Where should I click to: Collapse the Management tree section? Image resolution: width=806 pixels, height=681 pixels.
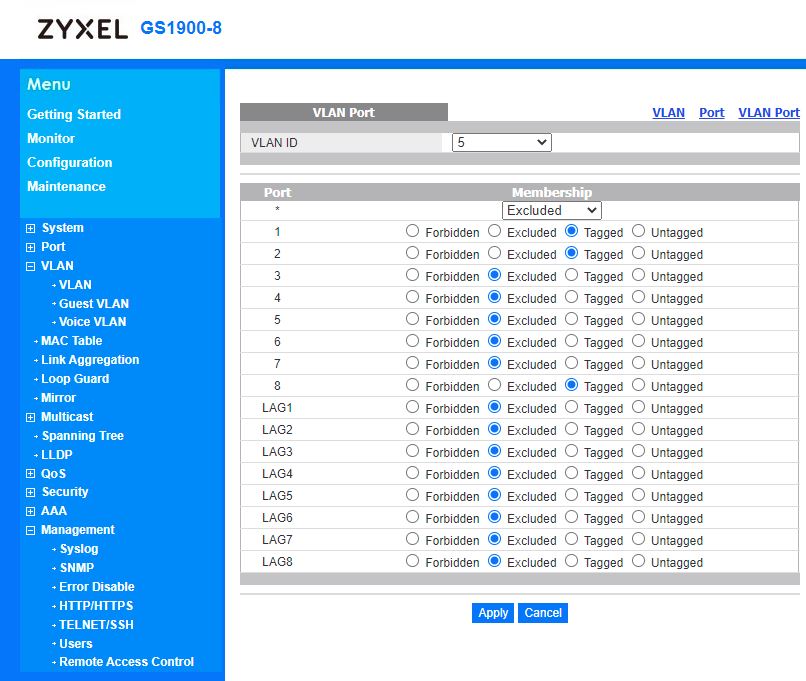31,530
